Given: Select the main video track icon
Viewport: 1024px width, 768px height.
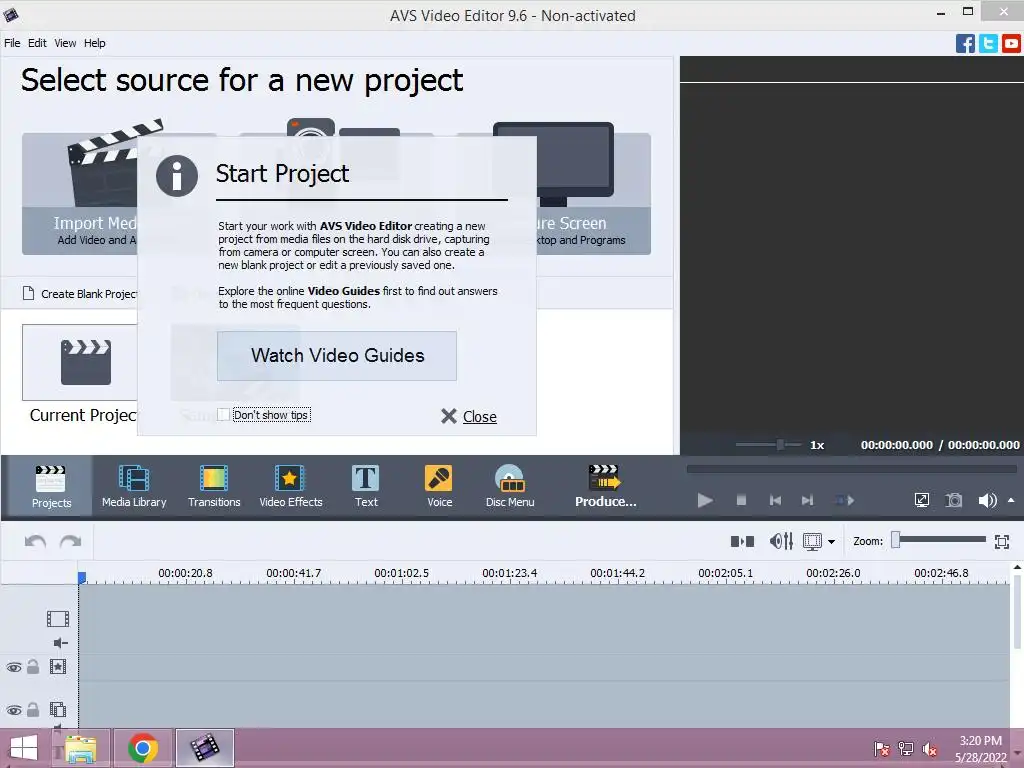Looking at the screenshot, I should [58, 618].
